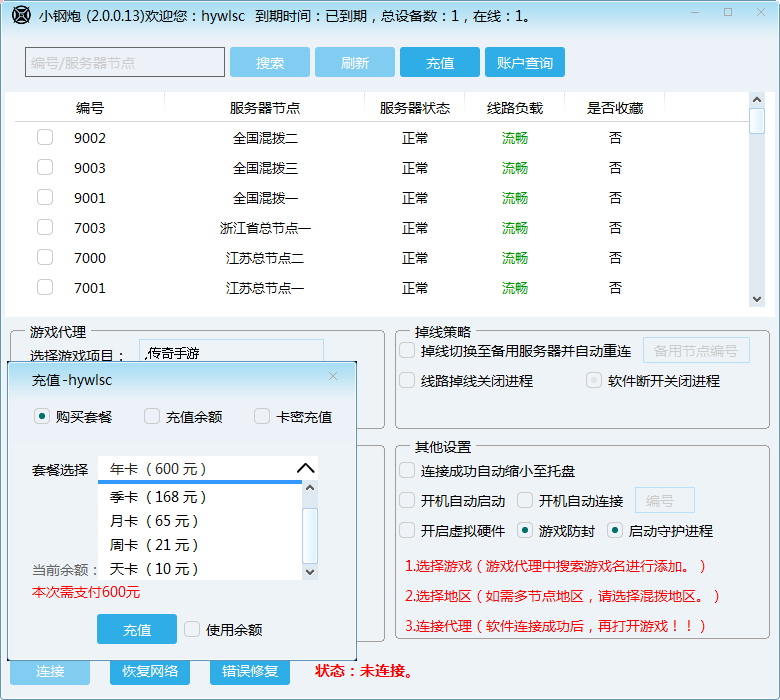Screen dimensions: 780x700
Task: Click the 连接 button
Action: 50,672
